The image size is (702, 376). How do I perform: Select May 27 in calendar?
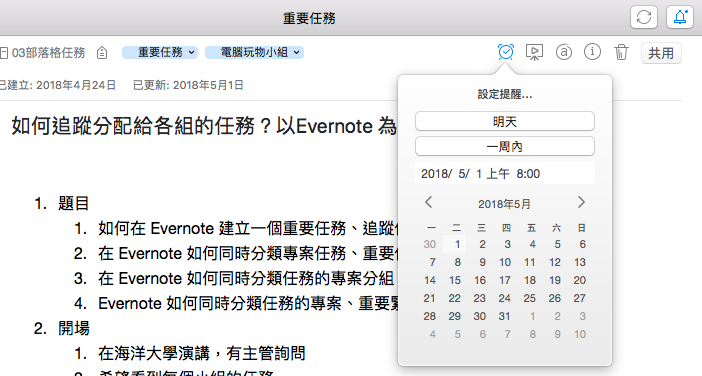click(x=580, y=298)
